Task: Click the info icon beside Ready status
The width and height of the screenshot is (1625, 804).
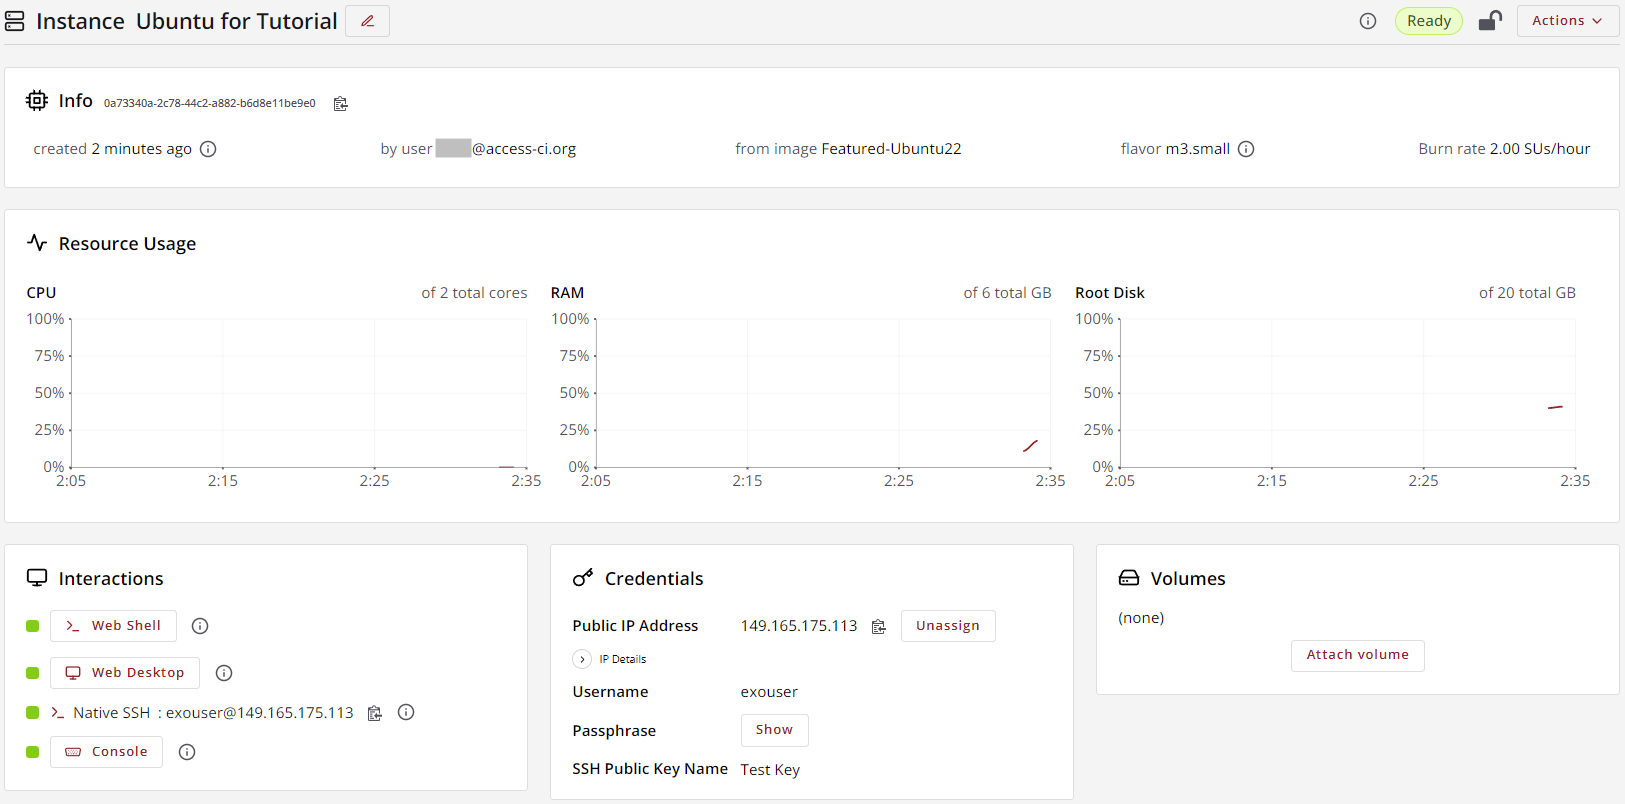Action: tap(1368, 21)
